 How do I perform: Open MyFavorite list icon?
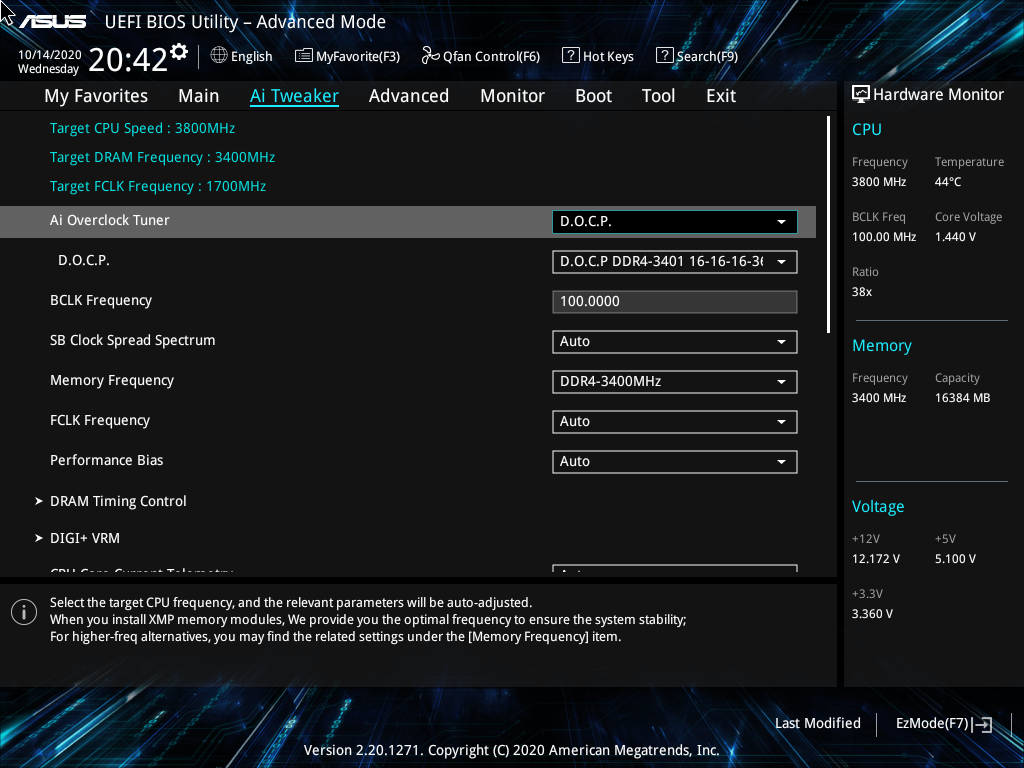304,56
